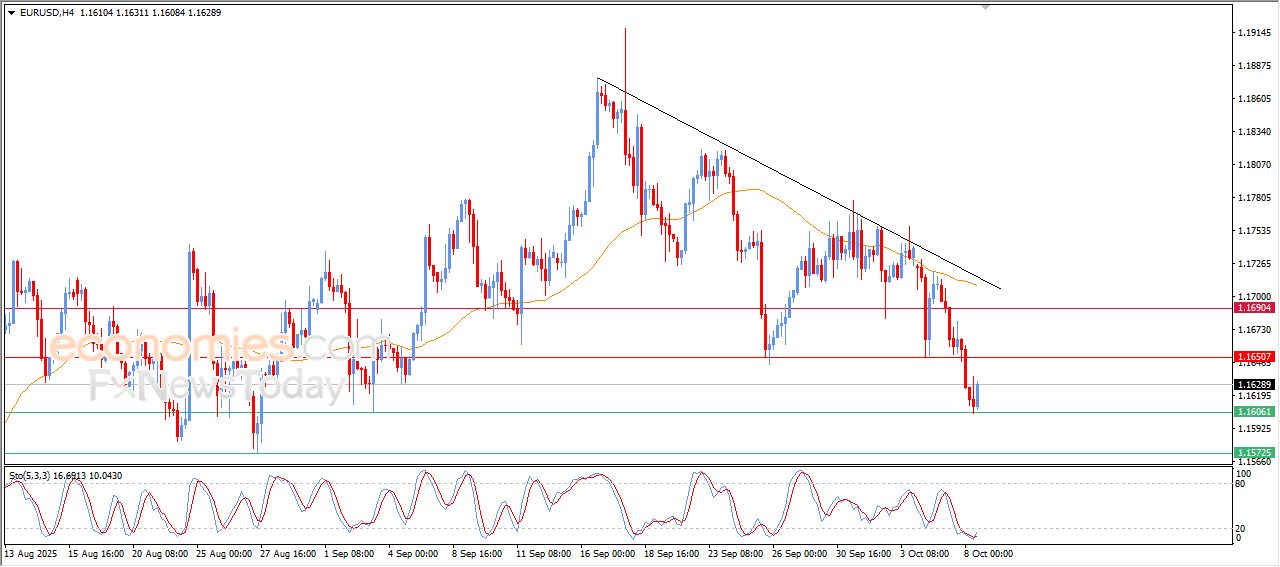Click the 1.15925 price axis value
Viewport: 1280px width, 567px height.
[x=1253, y=429]
